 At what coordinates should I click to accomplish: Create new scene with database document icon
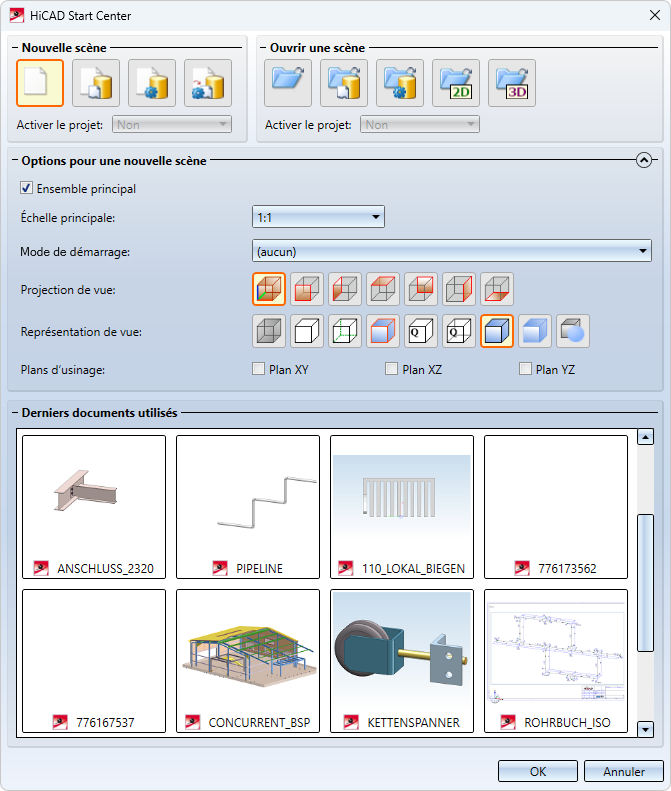(x=96, y=83)
